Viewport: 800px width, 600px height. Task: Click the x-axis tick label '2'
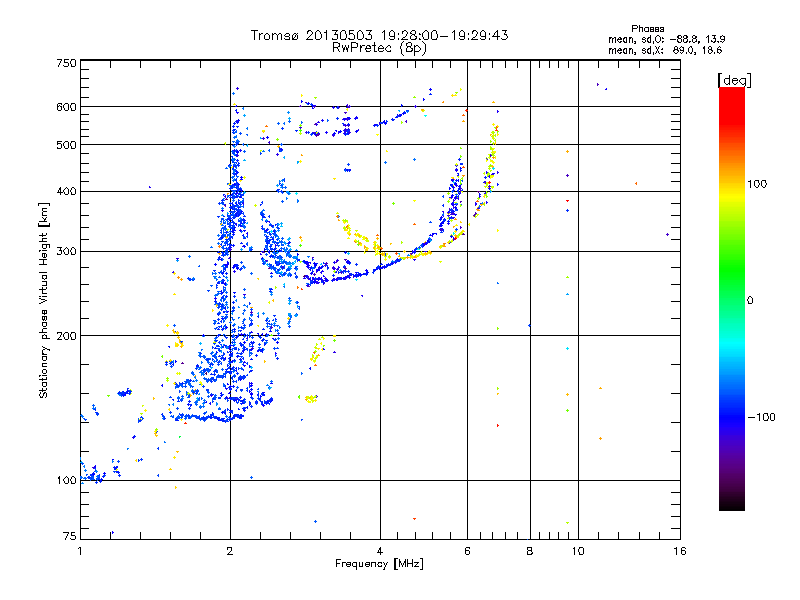click(230, 551)
